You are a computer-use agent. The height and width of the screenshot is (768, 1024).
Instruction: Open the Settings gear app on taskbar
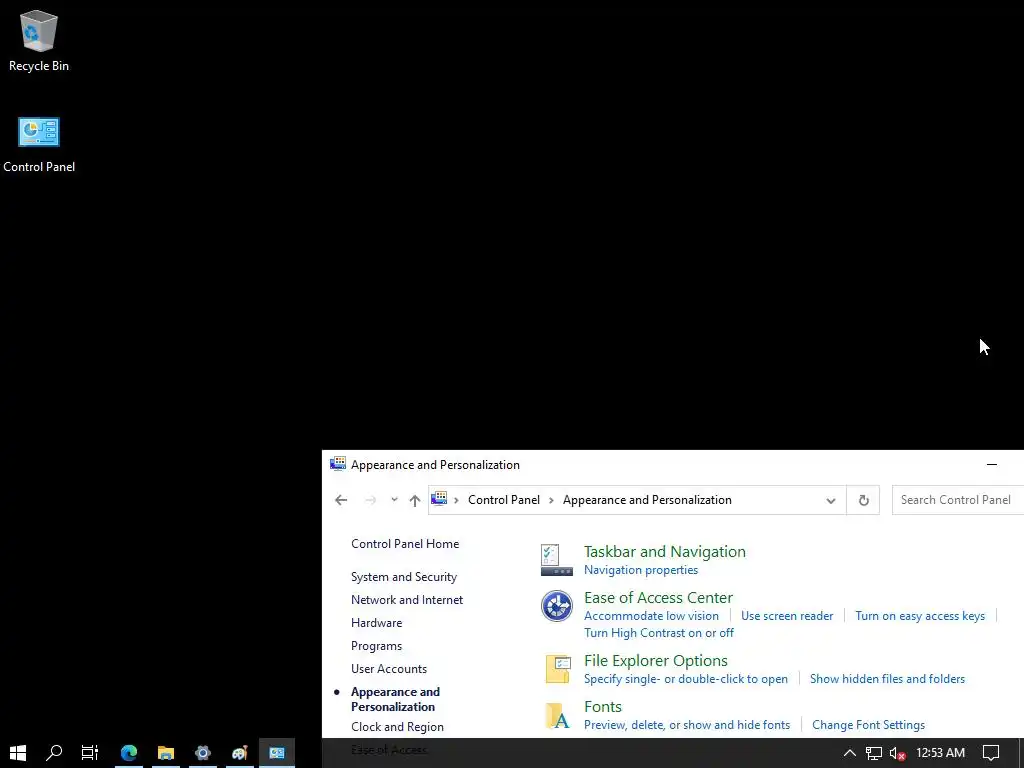(x=202, y=753)
